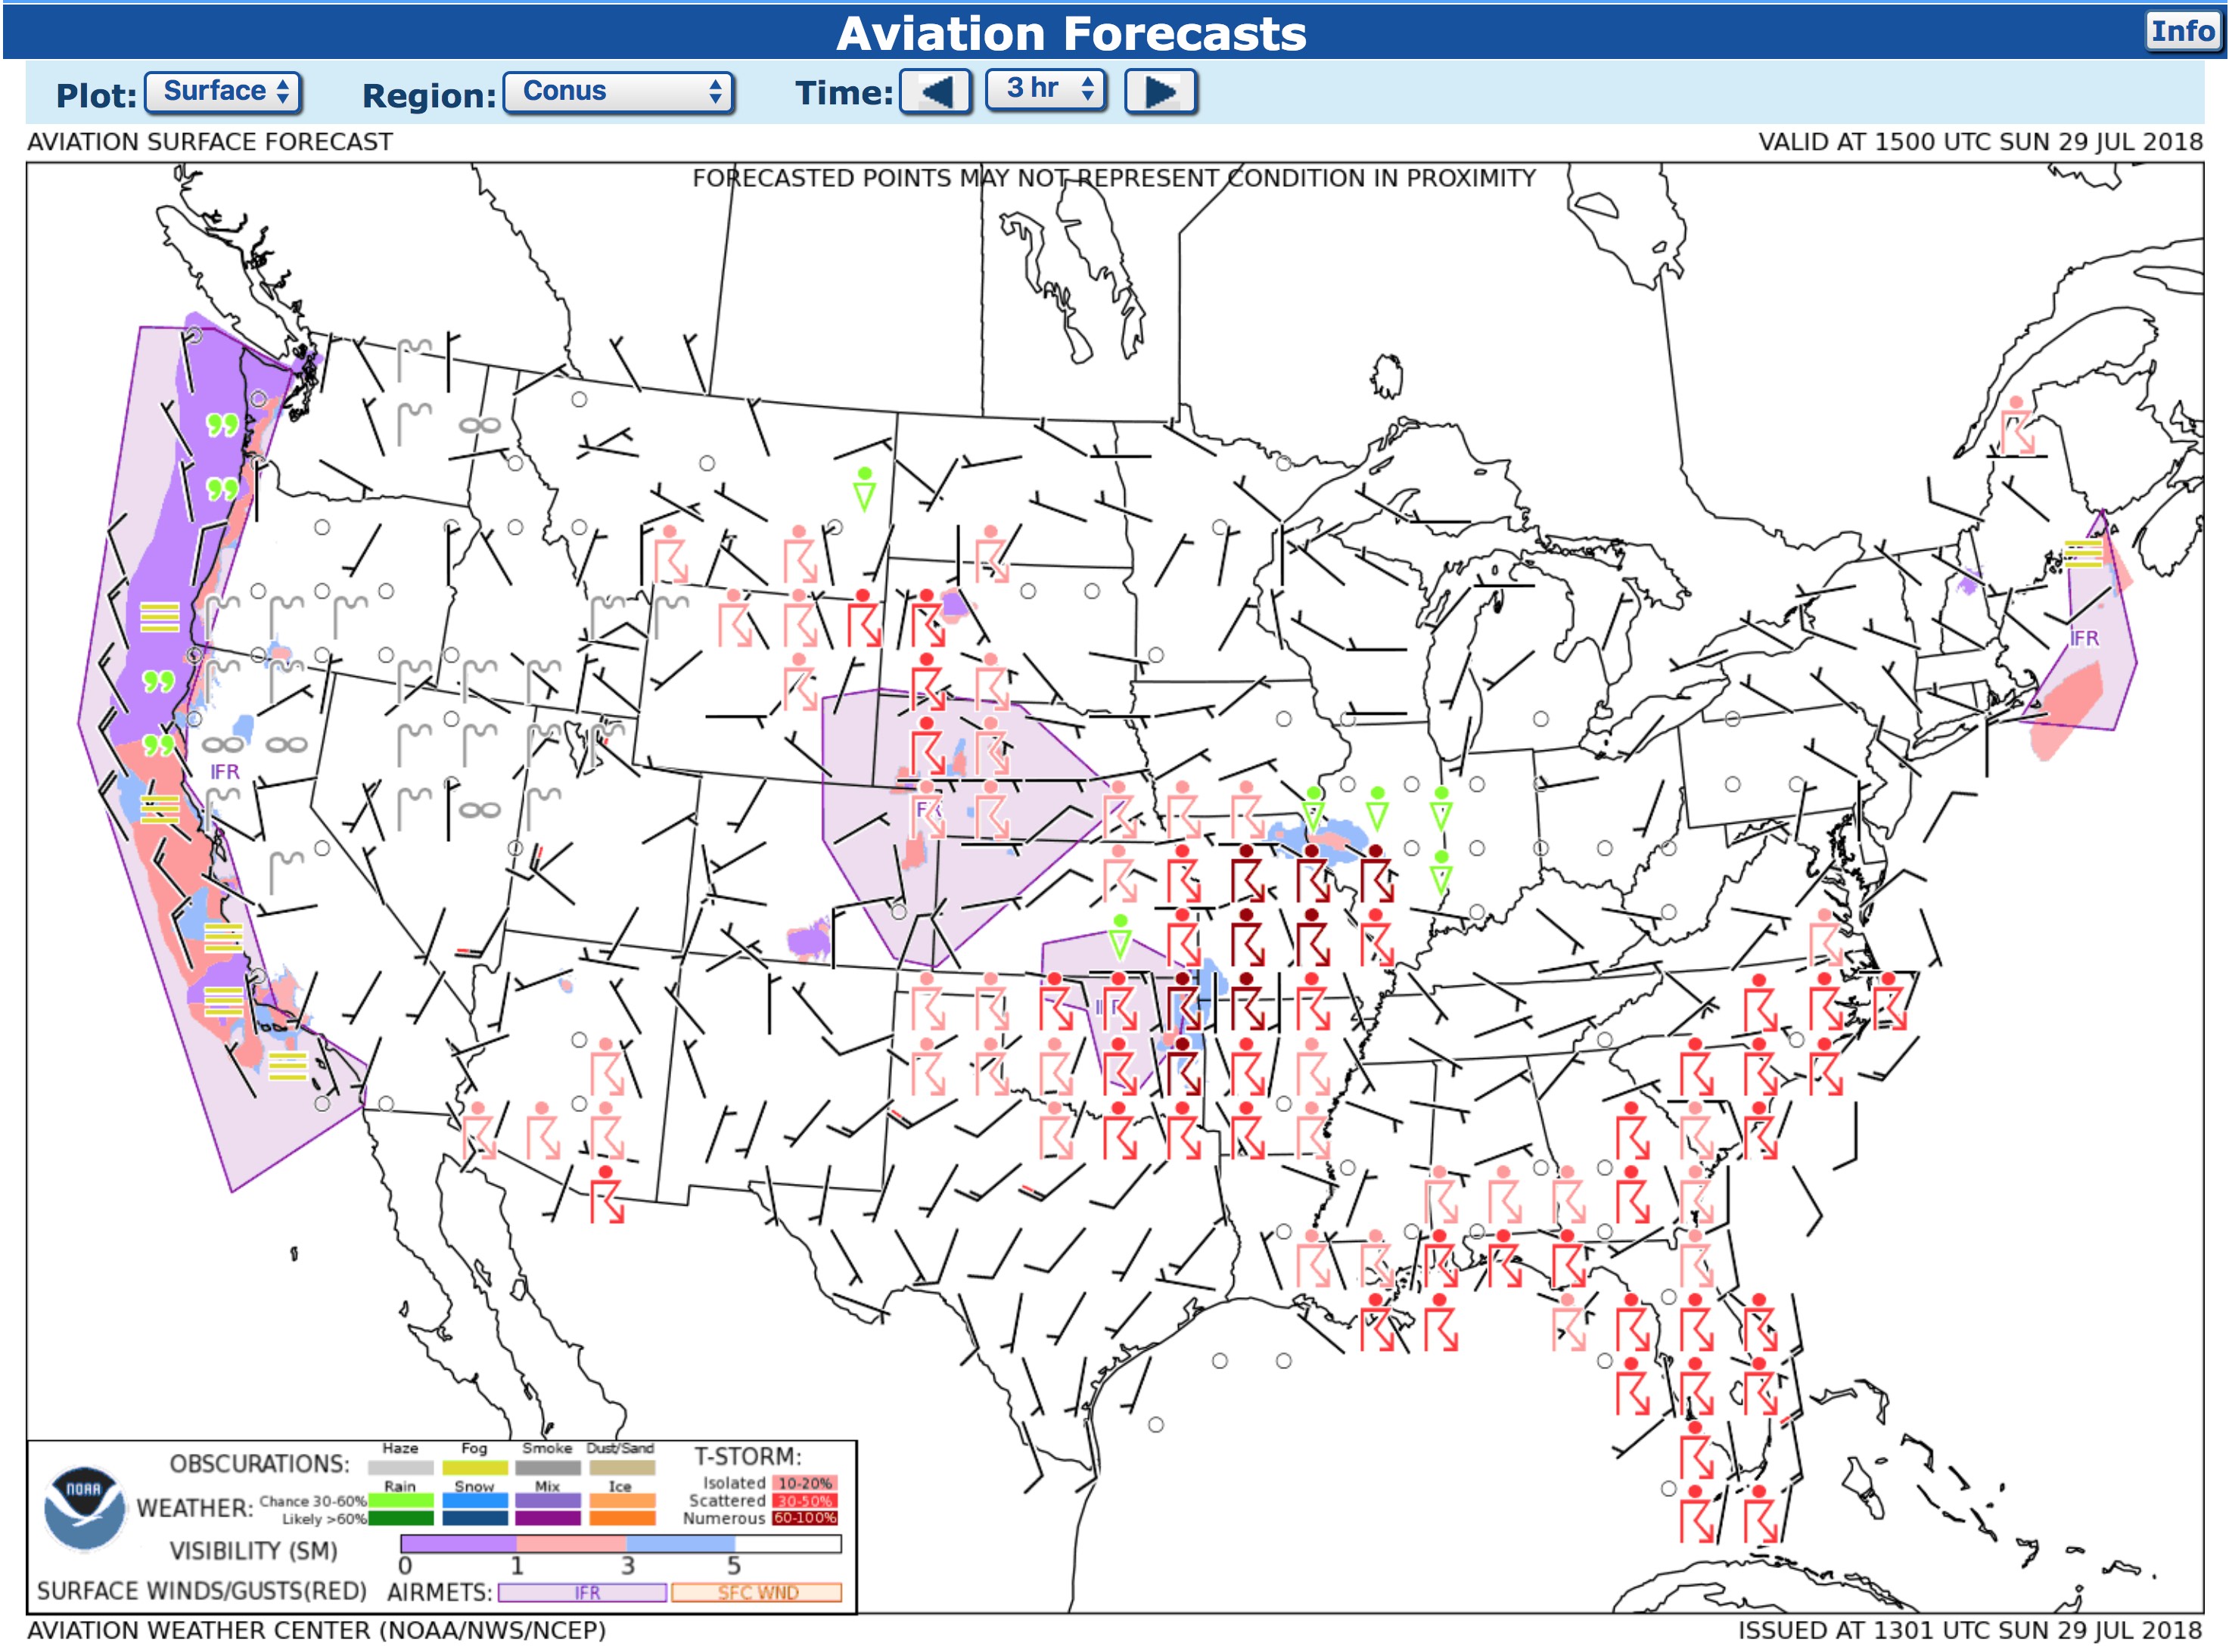
Task: Open the 3 hr time dropdown
Action: pos(1045,90)
